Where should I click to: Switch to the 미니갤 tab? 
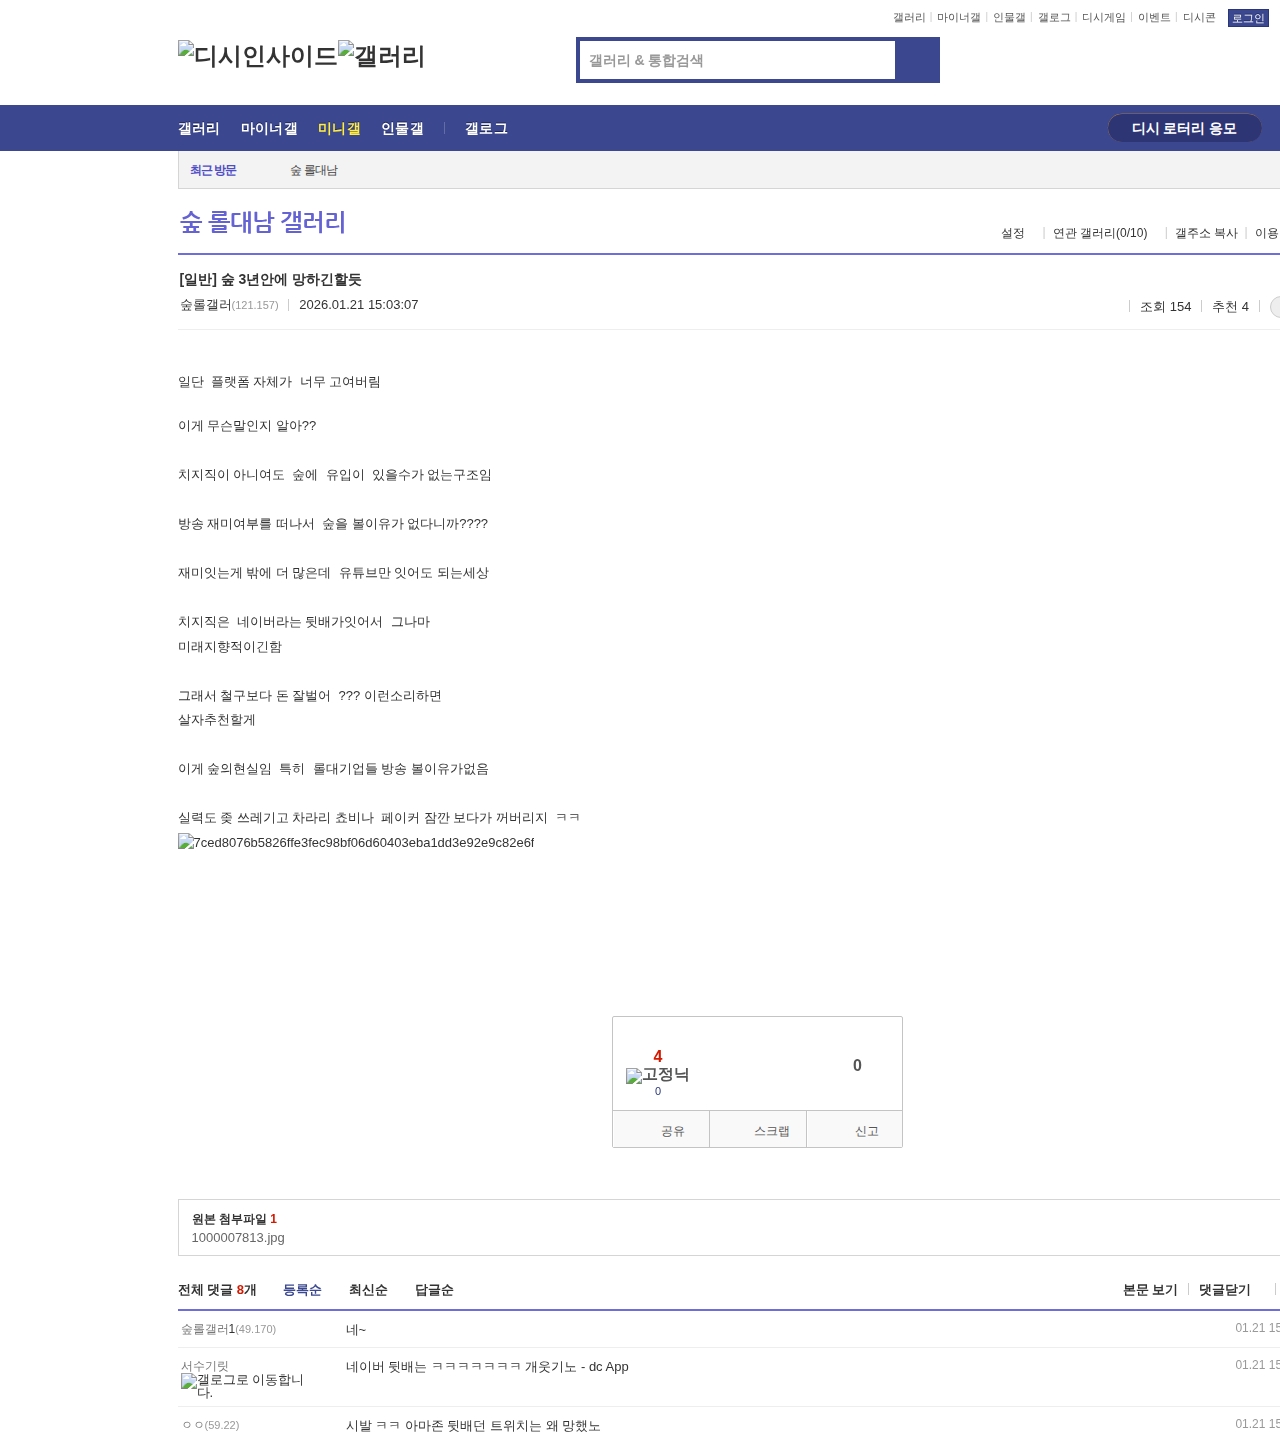339,129
